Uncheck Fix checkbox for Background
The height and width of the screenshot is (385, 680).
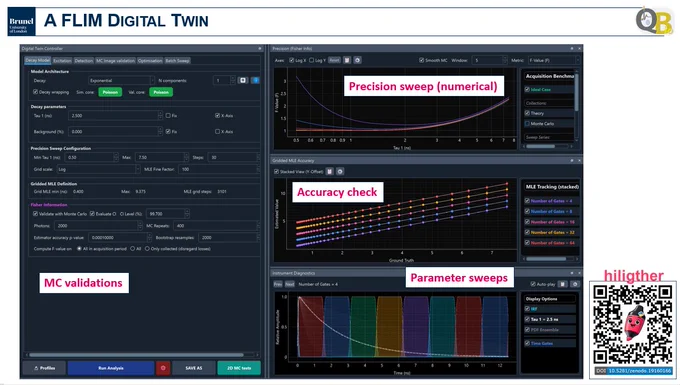tap(168, 131)
